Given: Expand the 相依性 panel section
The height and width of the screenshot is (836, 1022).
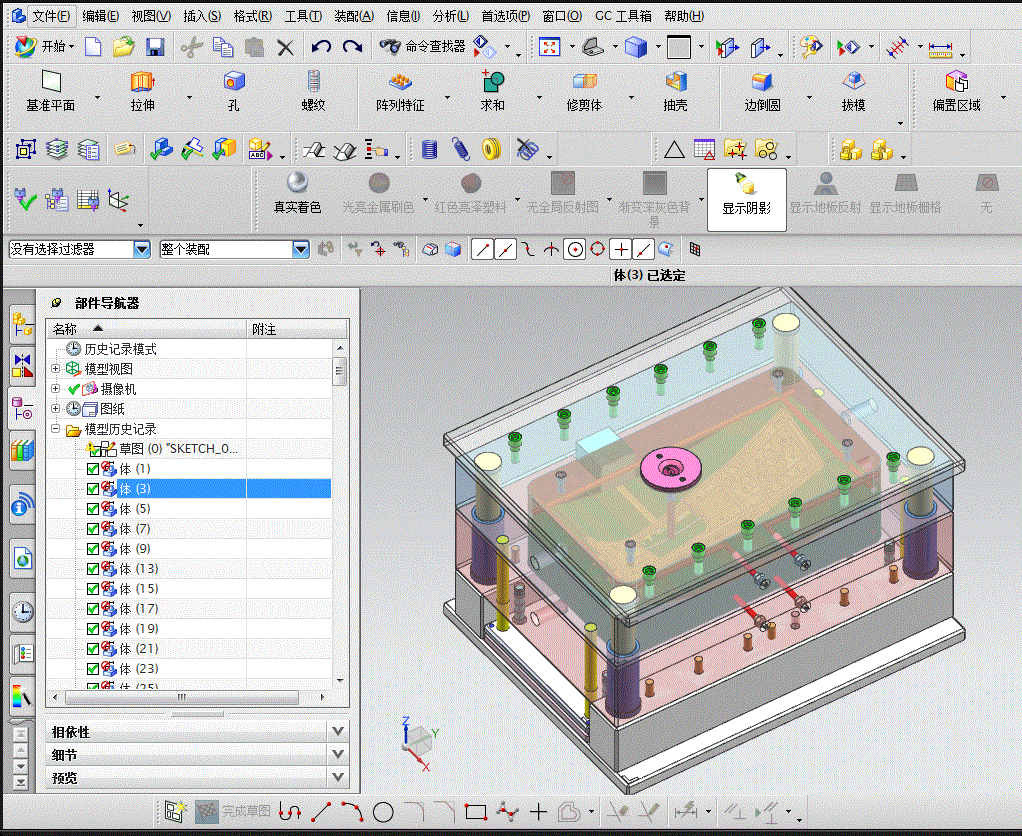Looking at the screenshot, I should (x=338, y=732).
